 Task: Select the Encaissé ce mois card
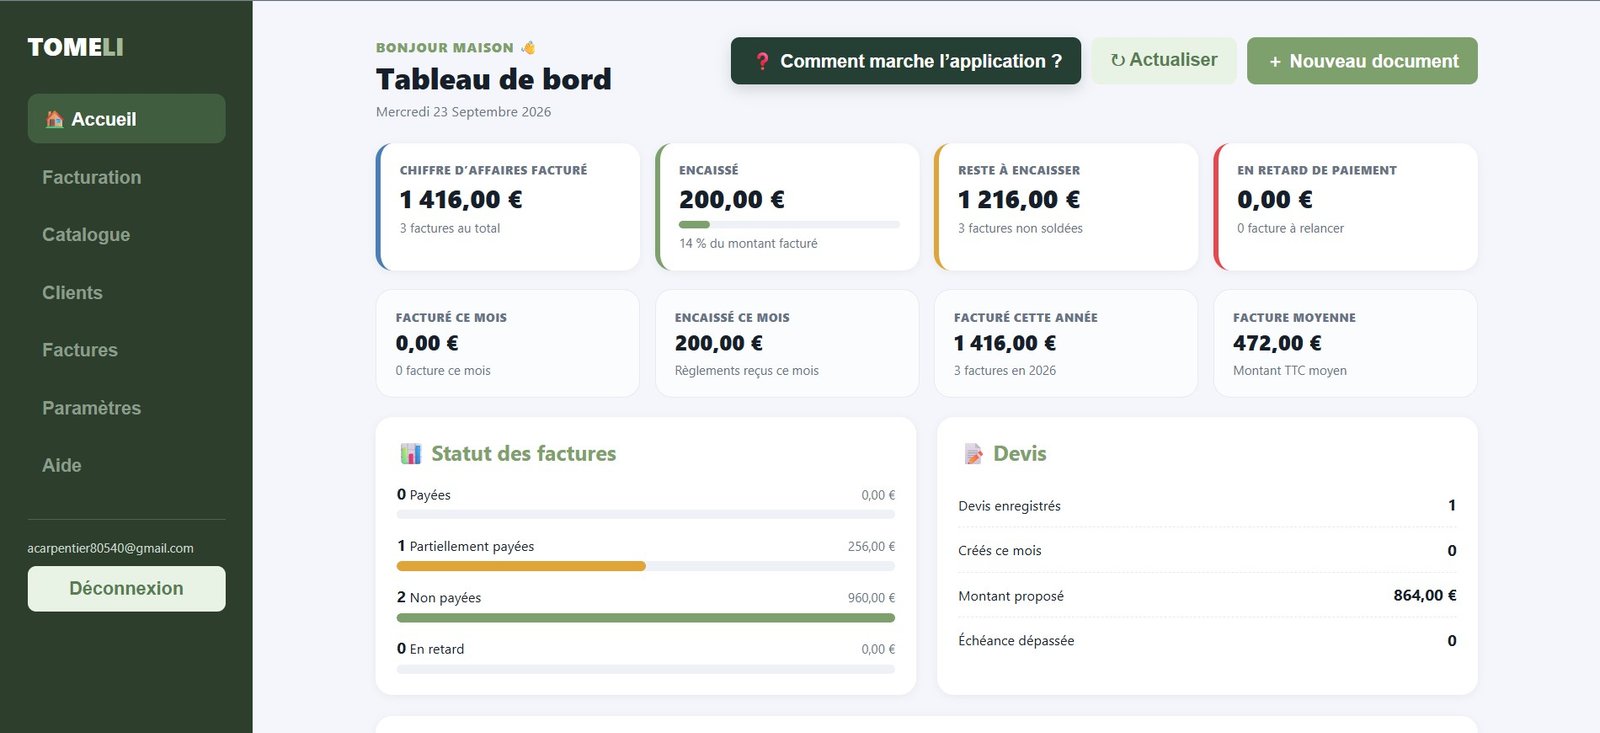[x=787, y=343]
